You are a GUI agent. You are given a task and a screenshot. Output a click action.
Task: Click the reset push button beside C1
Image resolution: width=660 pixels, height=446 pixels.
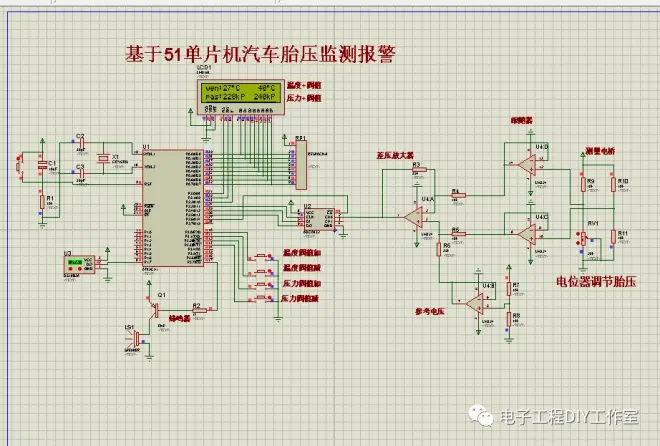[19, 167]
